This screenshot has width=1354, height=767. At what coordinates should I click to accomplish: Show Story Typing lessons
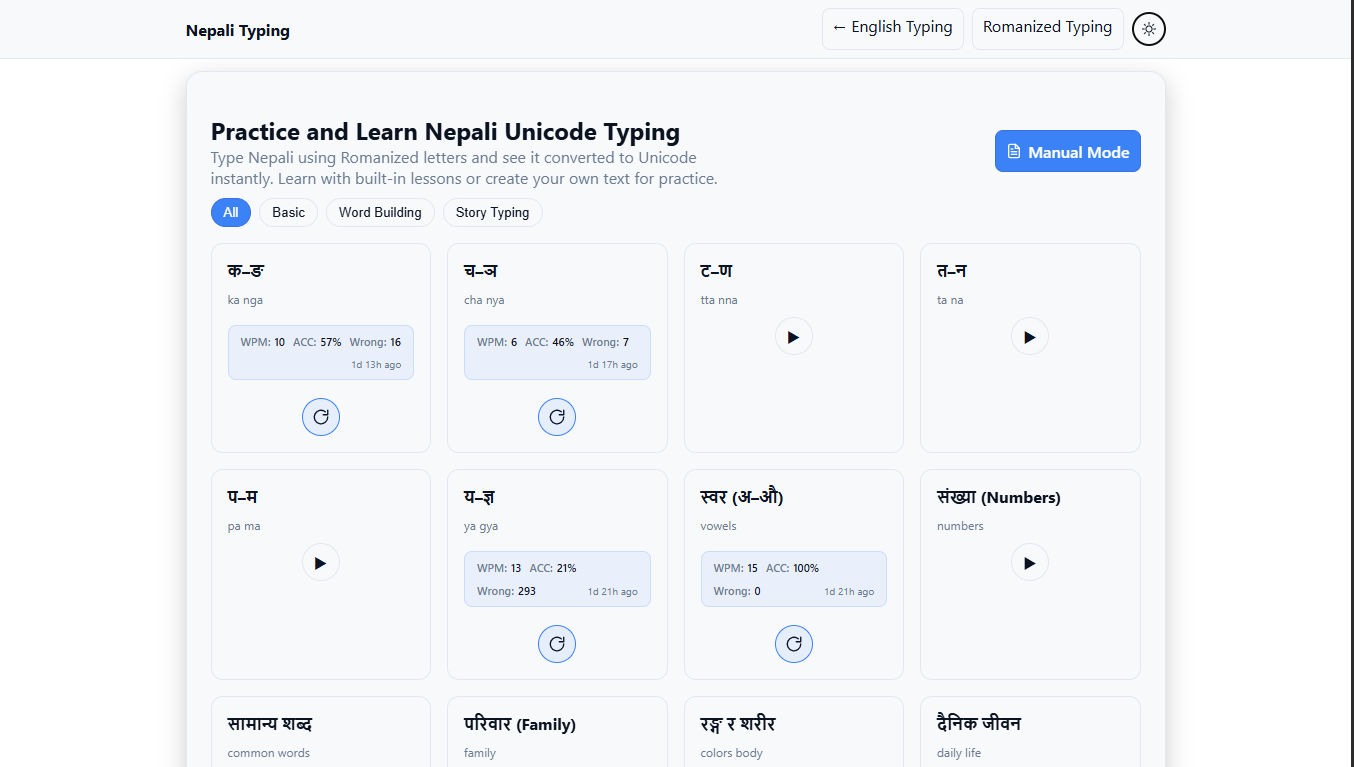(492, 212)
